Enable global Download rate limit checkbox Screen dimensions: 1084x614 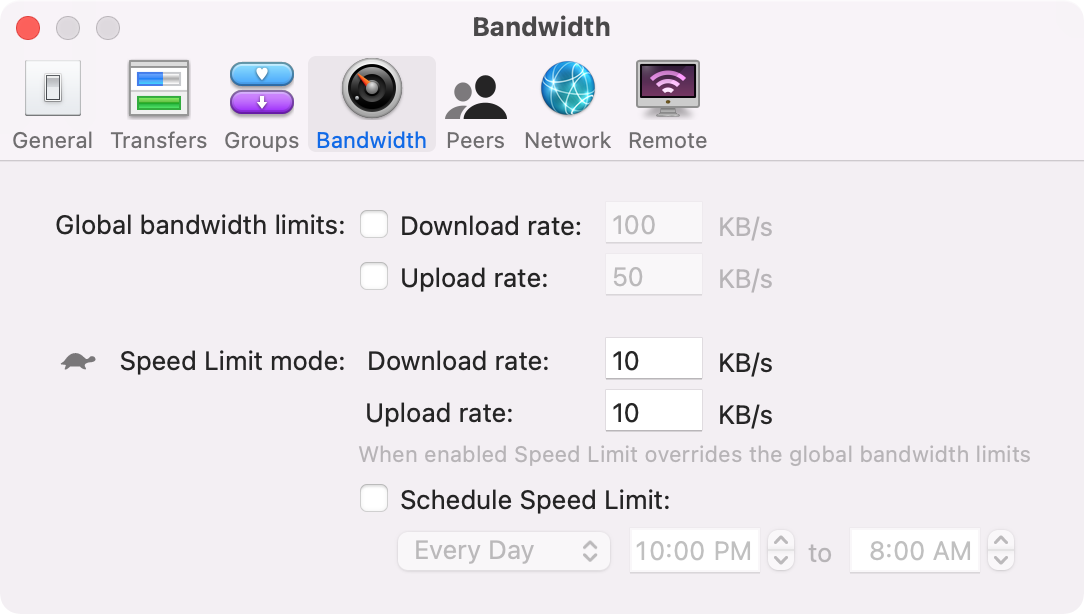(374, 225)
